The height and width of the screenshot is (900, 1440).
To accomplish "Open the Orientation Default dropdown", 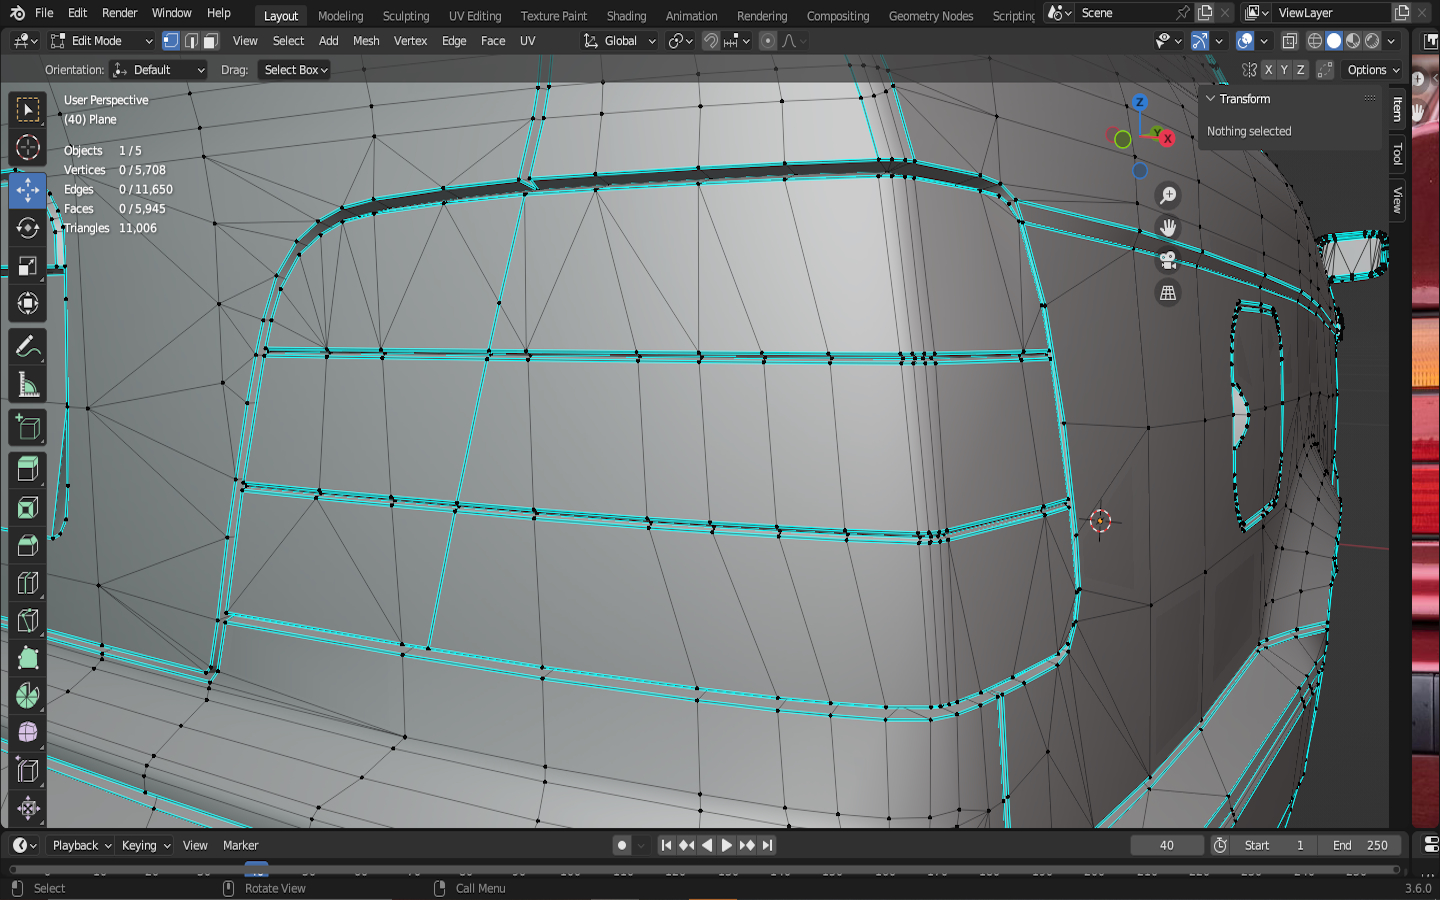I will (x=159, y=70).
